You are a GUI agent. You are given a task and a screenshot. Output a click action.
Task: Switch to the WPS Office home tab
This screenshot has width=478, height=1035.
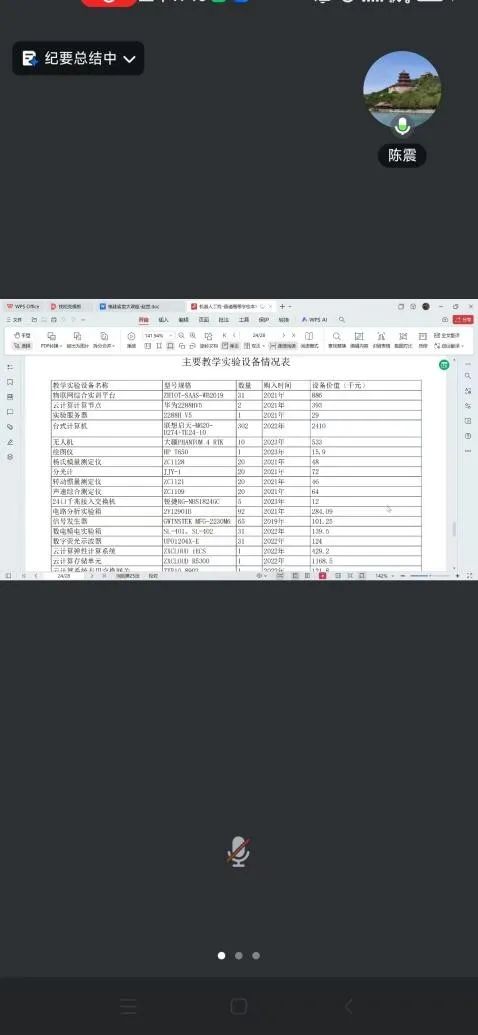tap(23, 306)
